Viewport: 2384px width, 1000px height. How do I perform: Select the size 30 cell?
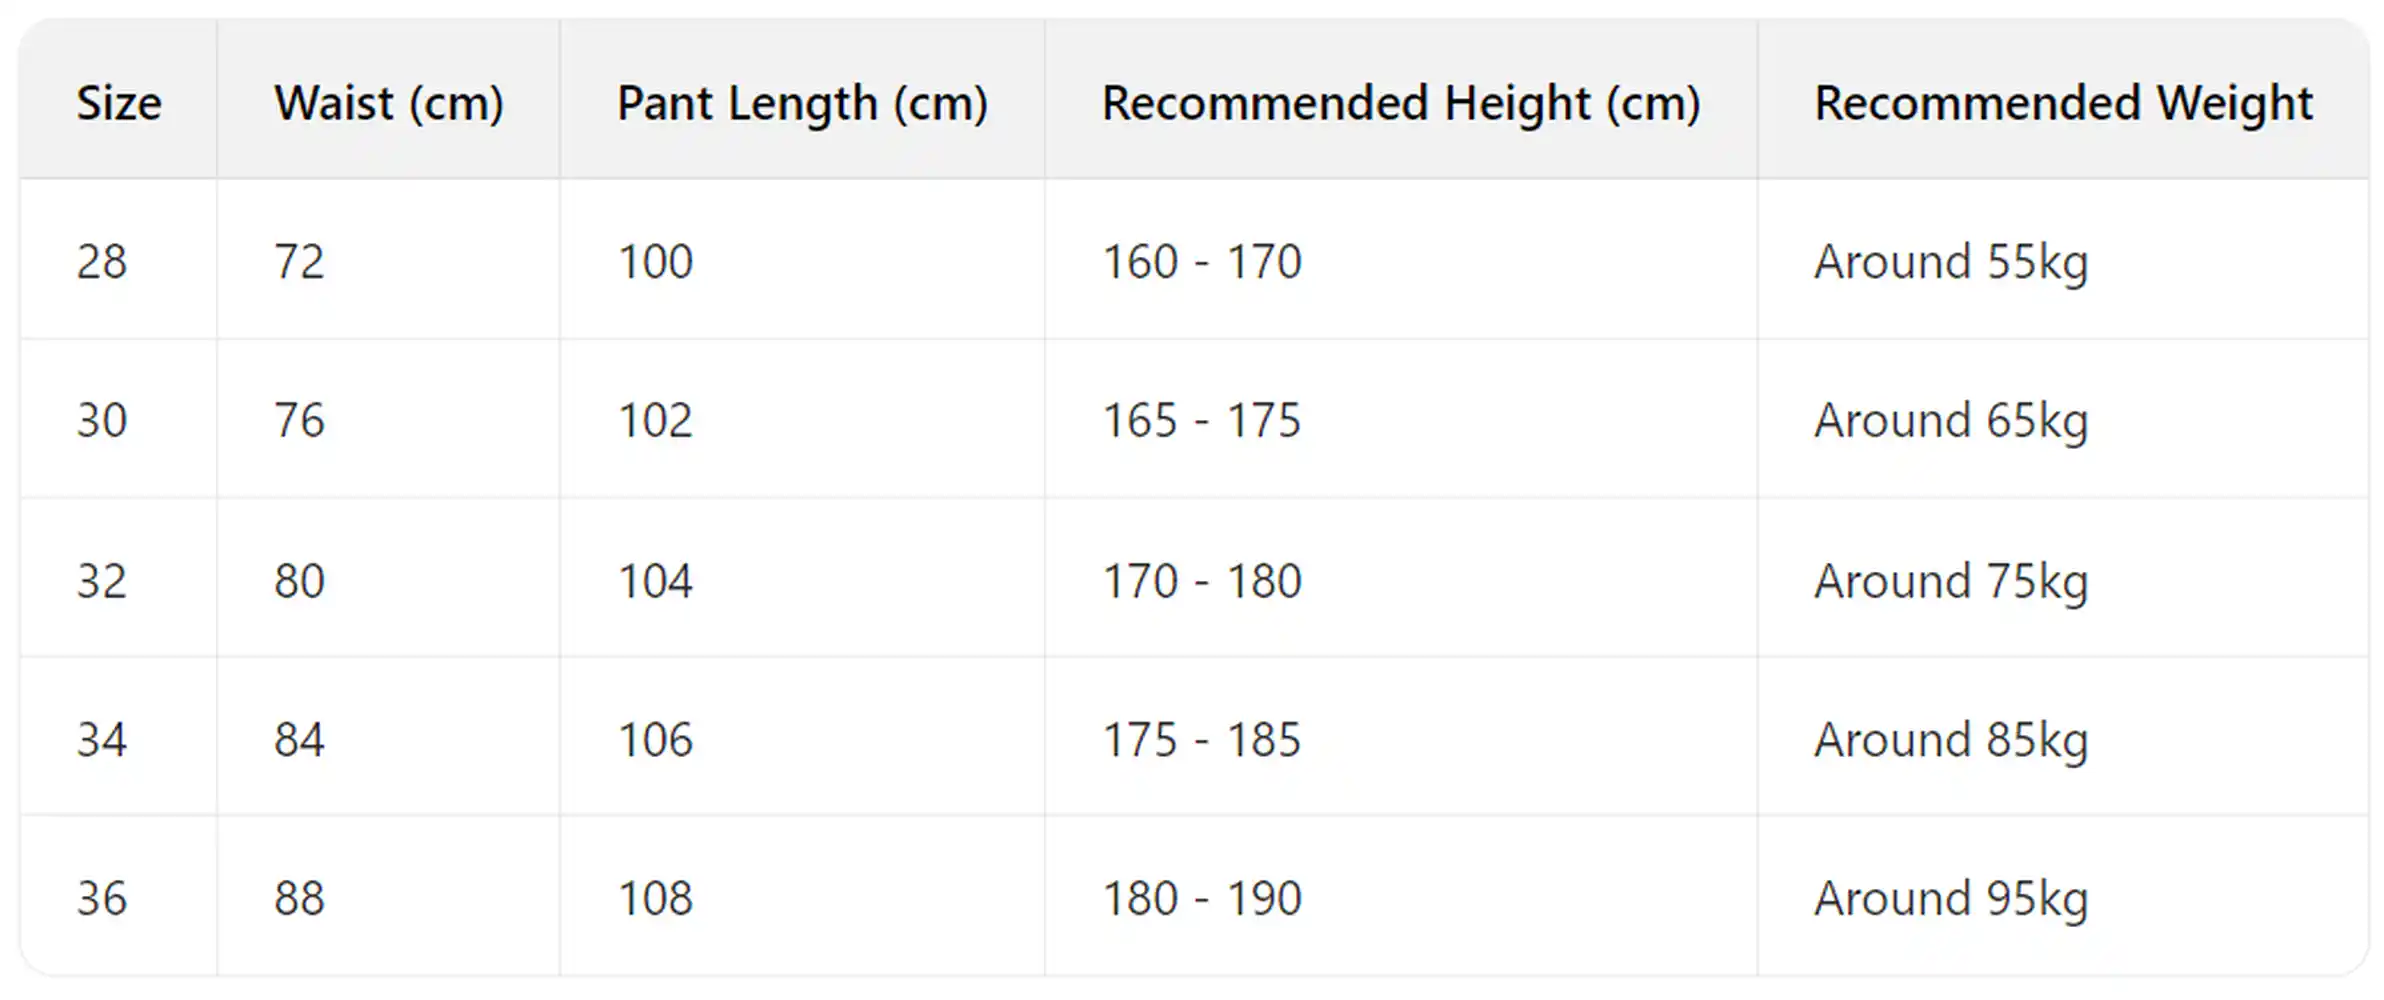tap(102, 420)
